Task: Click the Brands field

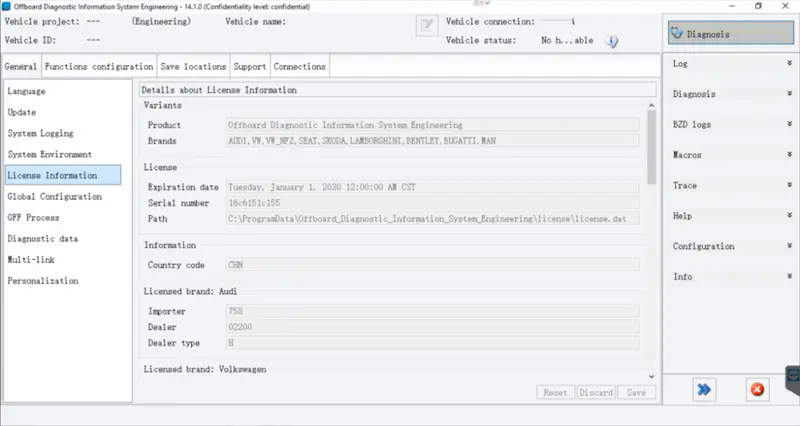Action: (x=432, y=141)
